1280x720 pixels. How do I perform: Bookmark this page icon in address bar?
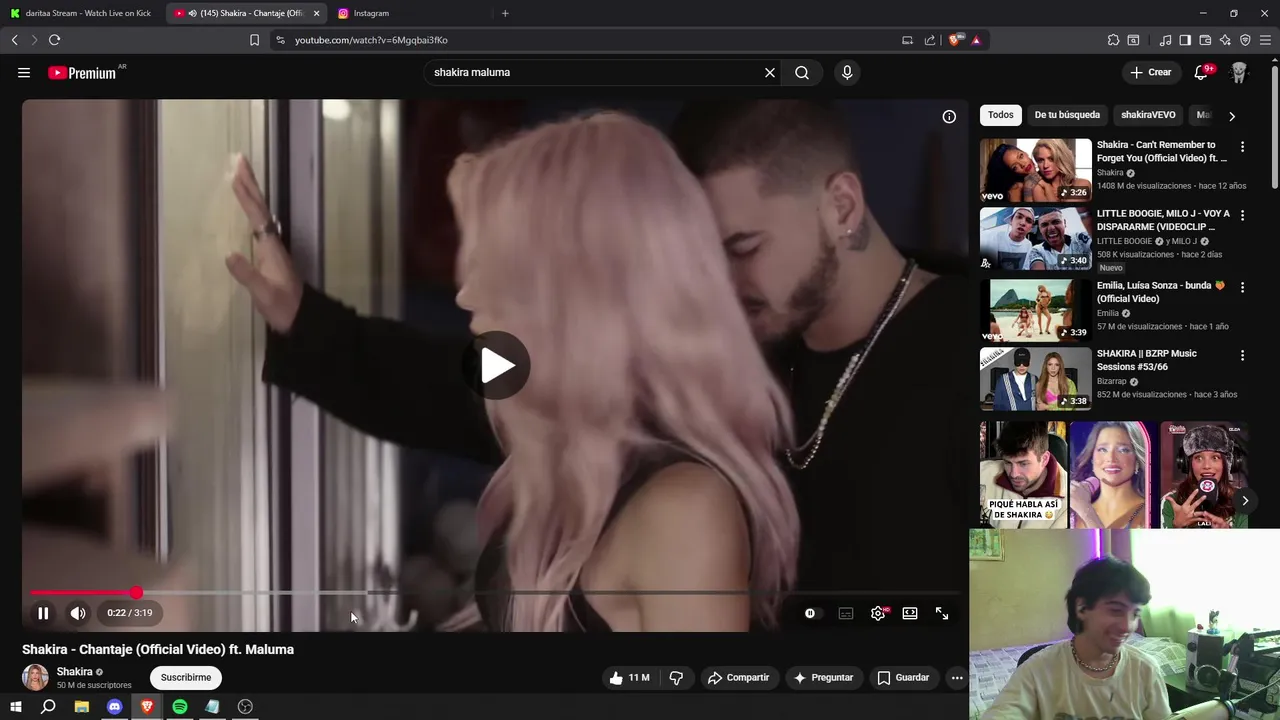point(254,40)
